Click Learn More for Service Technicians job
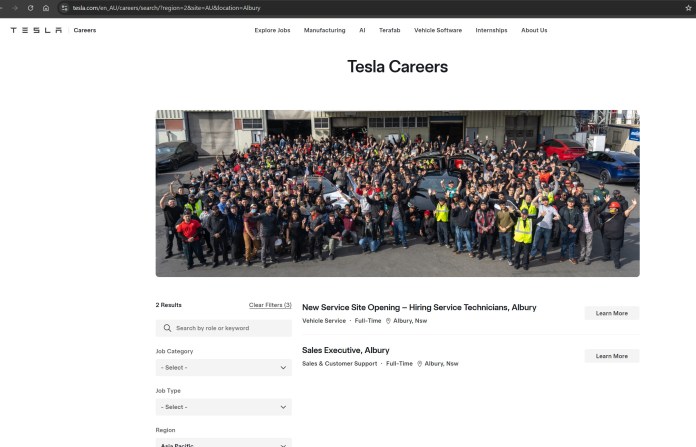 coord(612,313)
